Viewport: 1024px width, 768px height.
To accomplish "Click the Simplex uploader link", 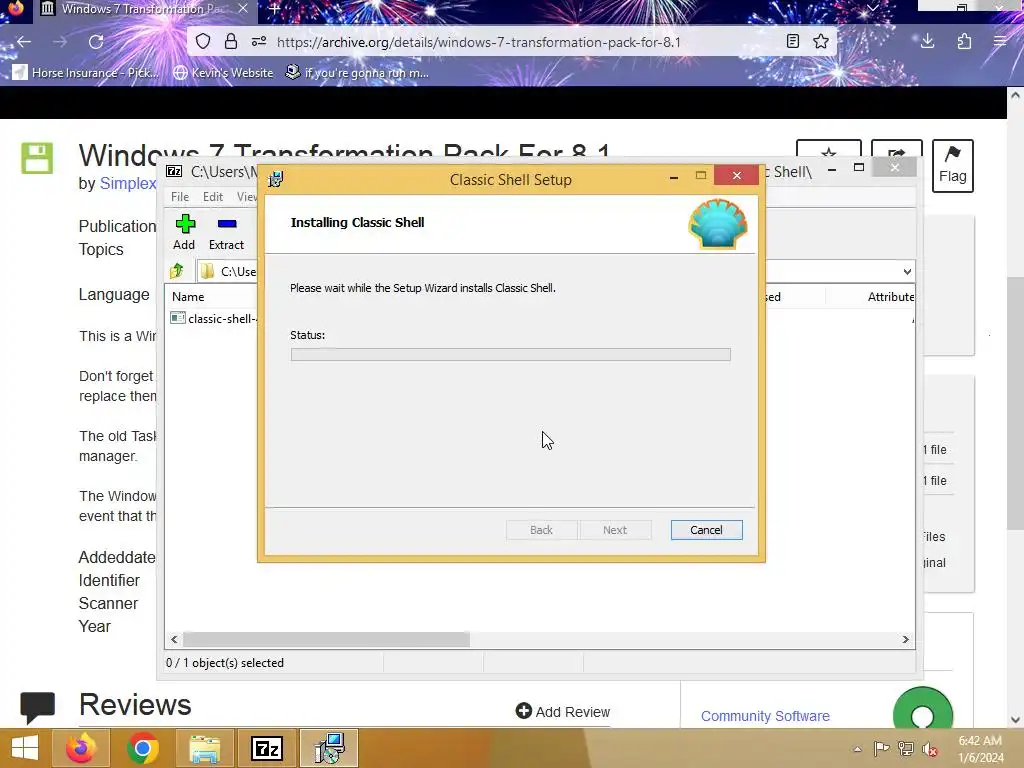I will (x=128, y=184).
